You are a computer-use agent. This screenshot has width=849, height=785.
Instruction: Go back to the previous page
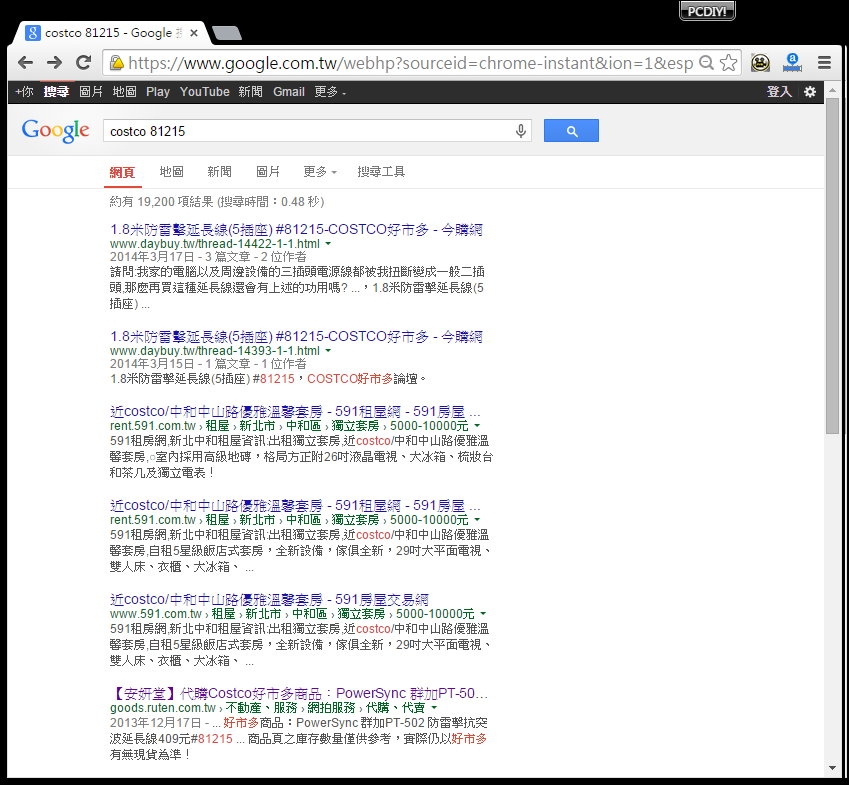click(x=25, y=63)
